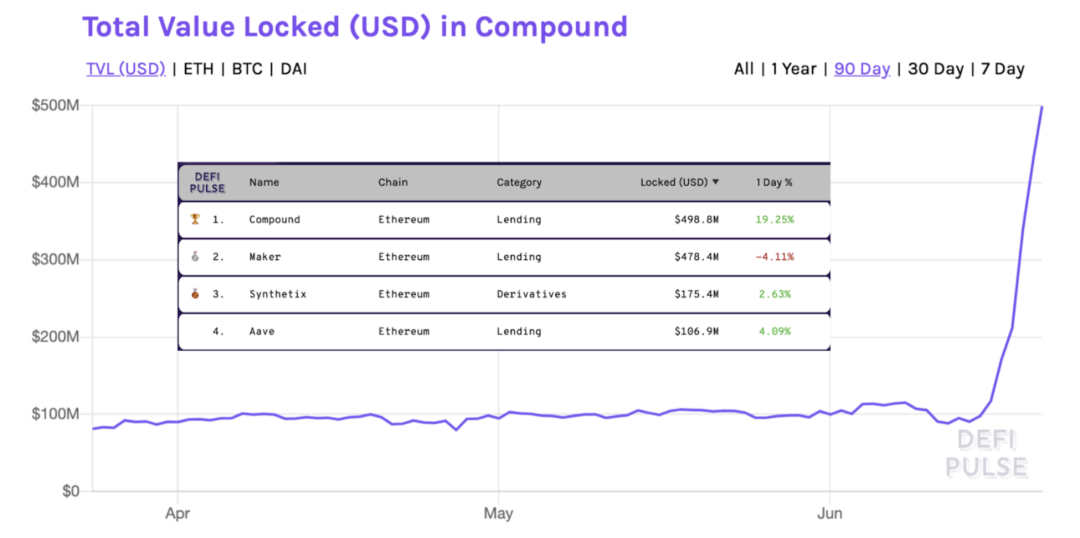Select the 30 Day time range
Screen dimensions: 1080x538
(935, 69)
